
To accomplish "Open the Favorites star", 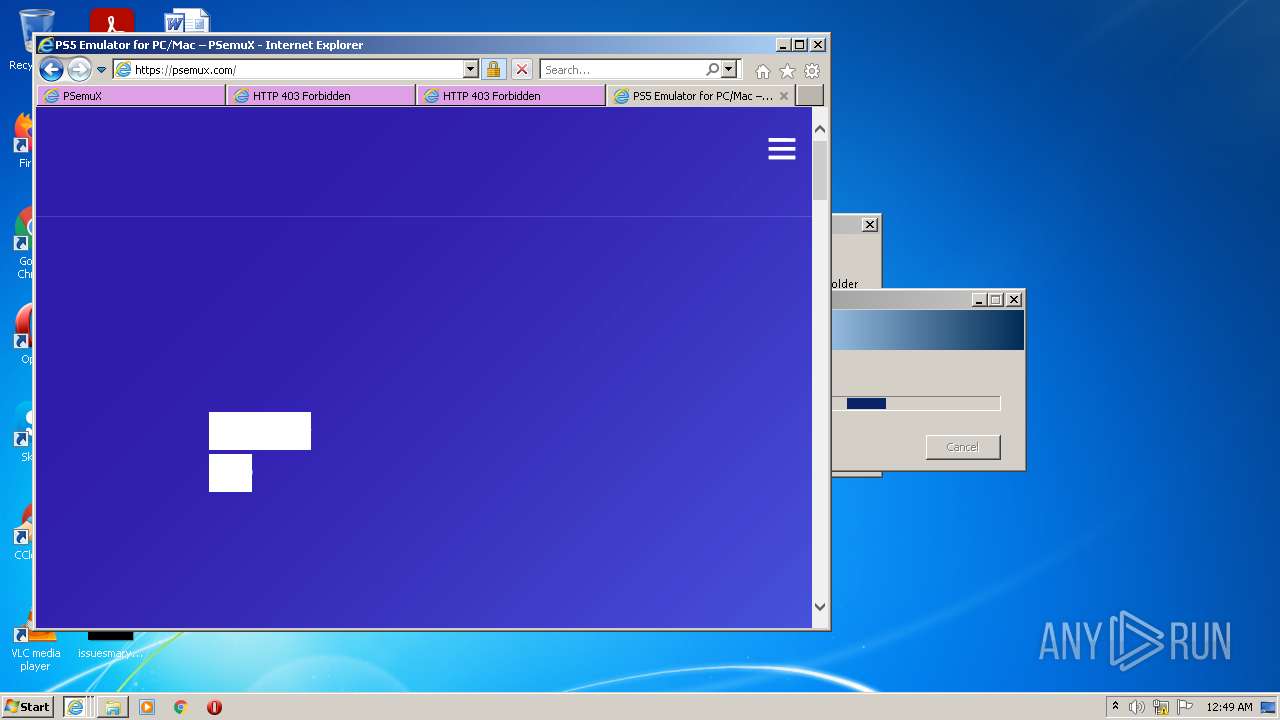I will point(787,71).
